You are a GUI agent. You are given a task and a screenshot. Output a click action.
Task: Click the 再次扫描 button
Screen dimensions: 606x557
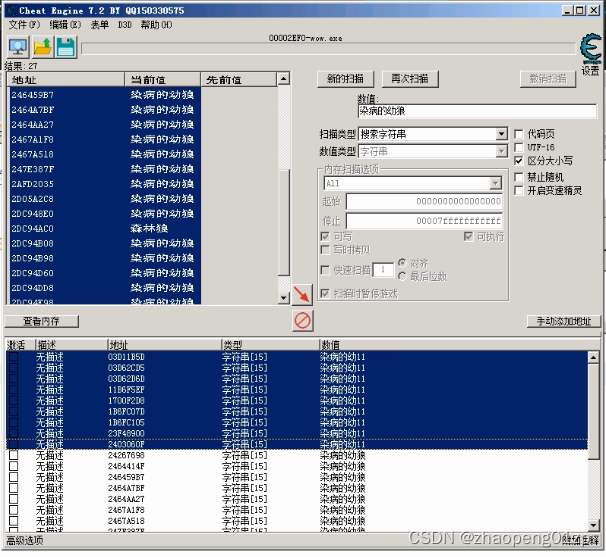pos(410,79)
